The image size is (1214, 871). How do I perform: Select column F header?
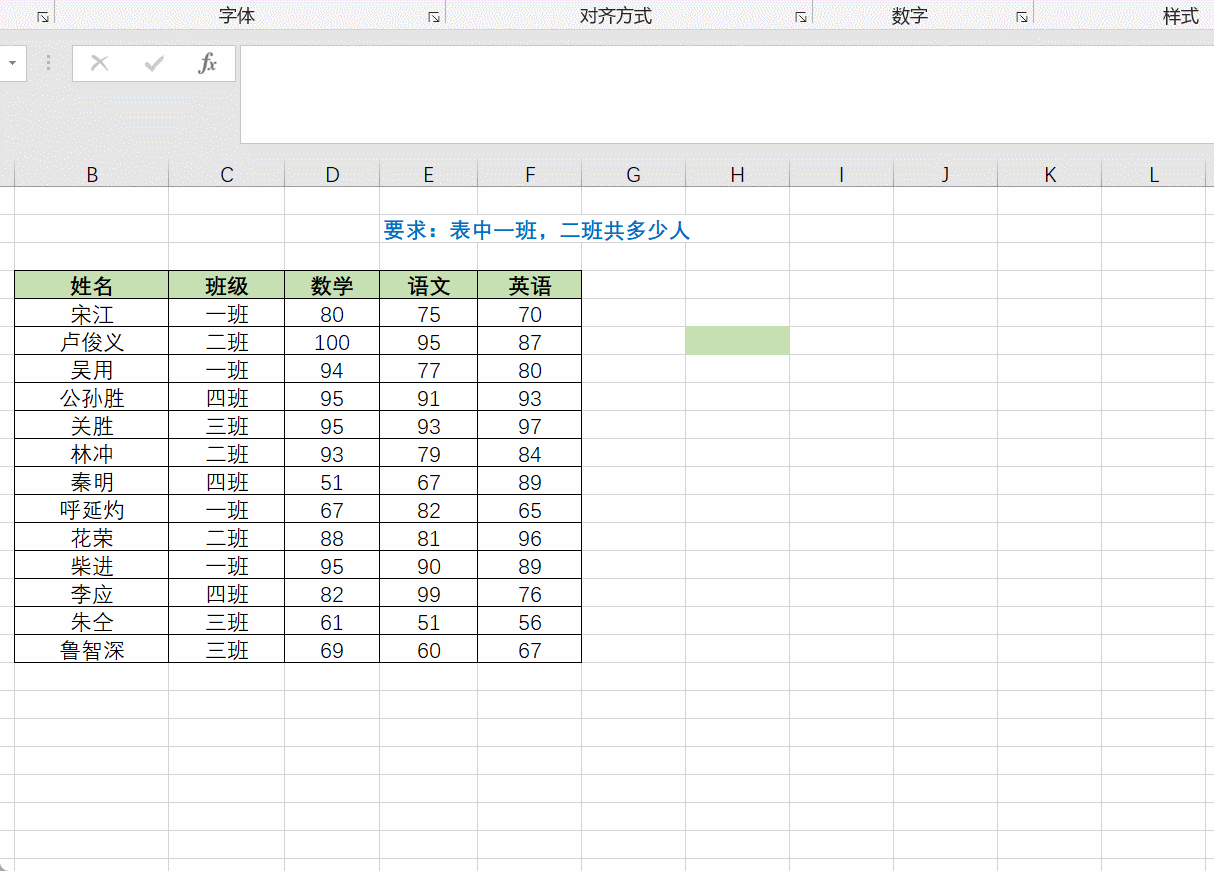(x=530, y=174)
